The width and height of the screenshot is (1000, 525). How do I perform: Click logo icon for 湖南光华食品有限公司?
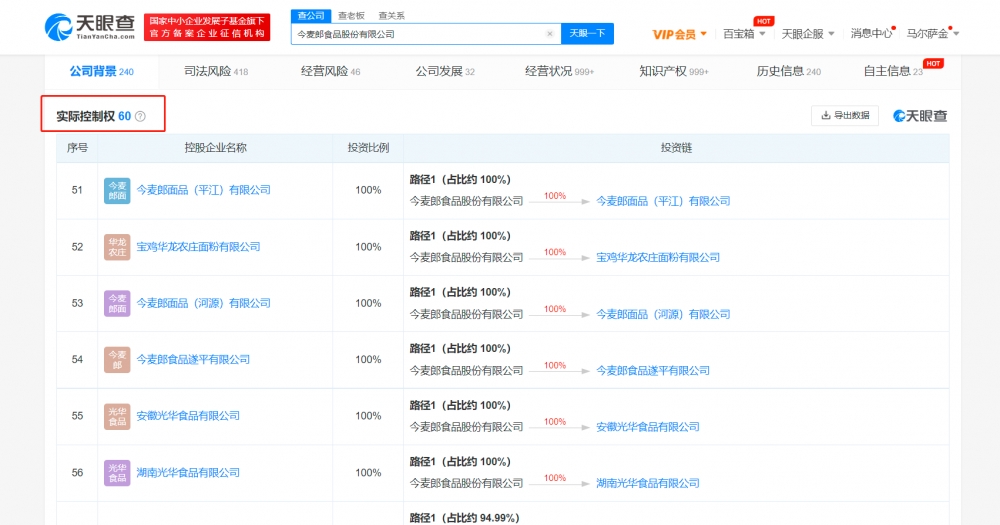(x=117, y=473)
